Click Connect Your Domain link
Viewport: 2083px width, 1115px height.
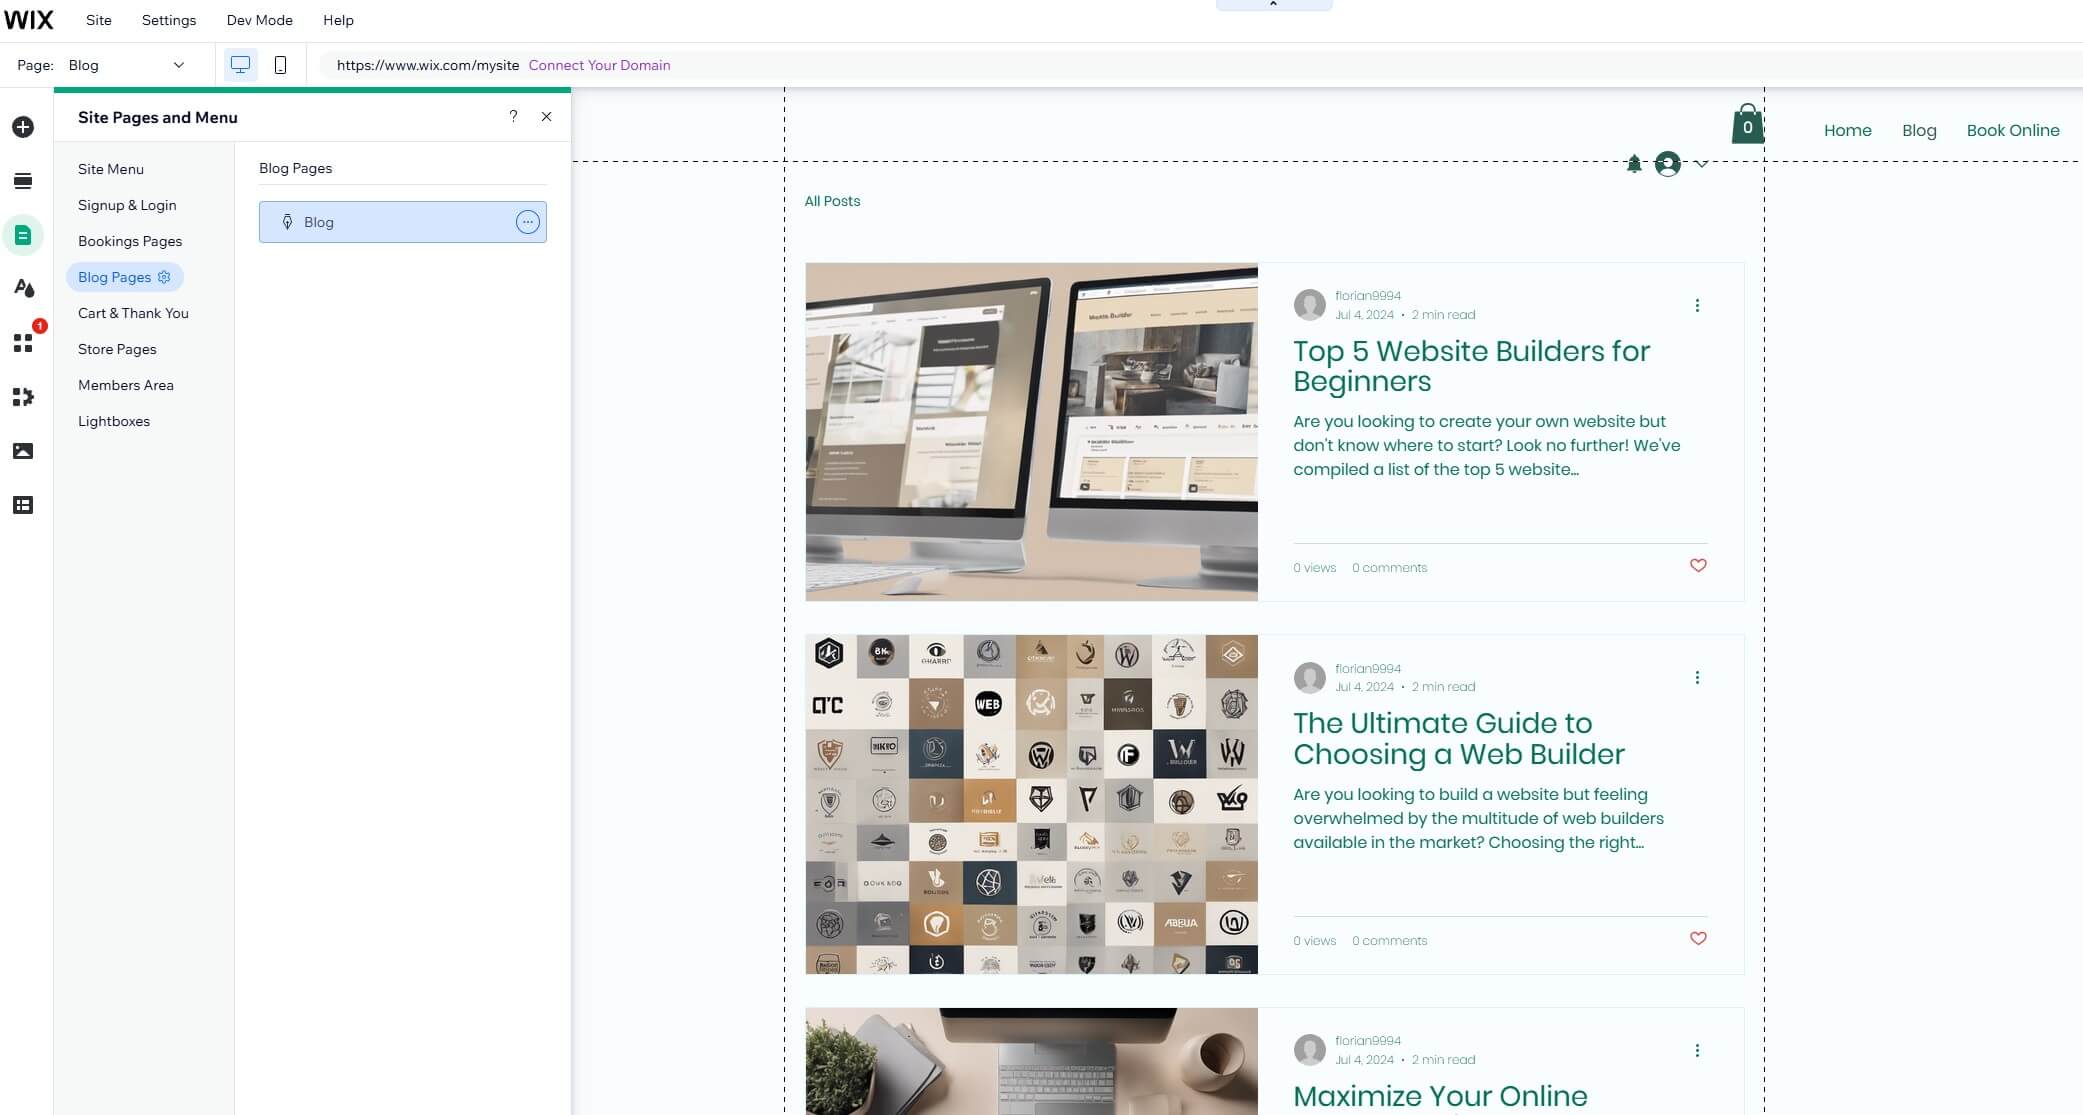(599, 65)
